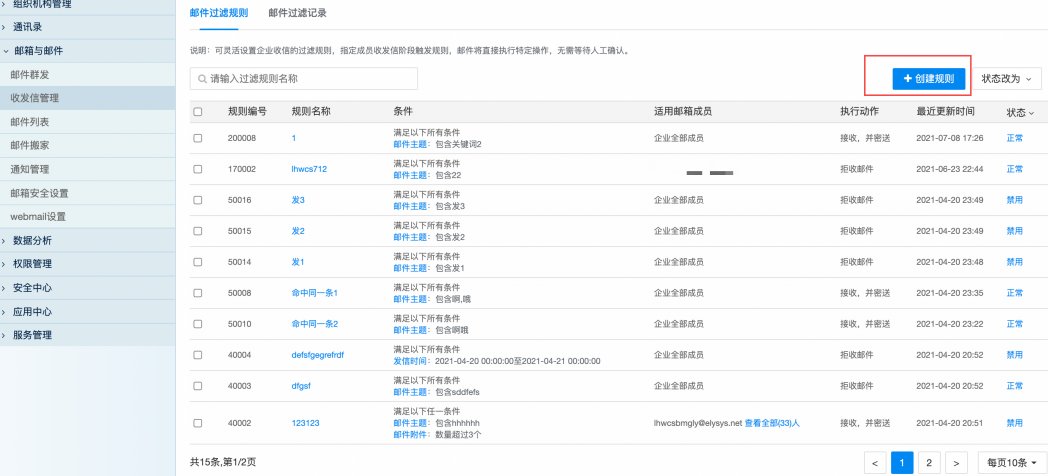1048x476 pixels.
Task: Click 查看全部(33)人 link
Action: [x=773, y=423]
